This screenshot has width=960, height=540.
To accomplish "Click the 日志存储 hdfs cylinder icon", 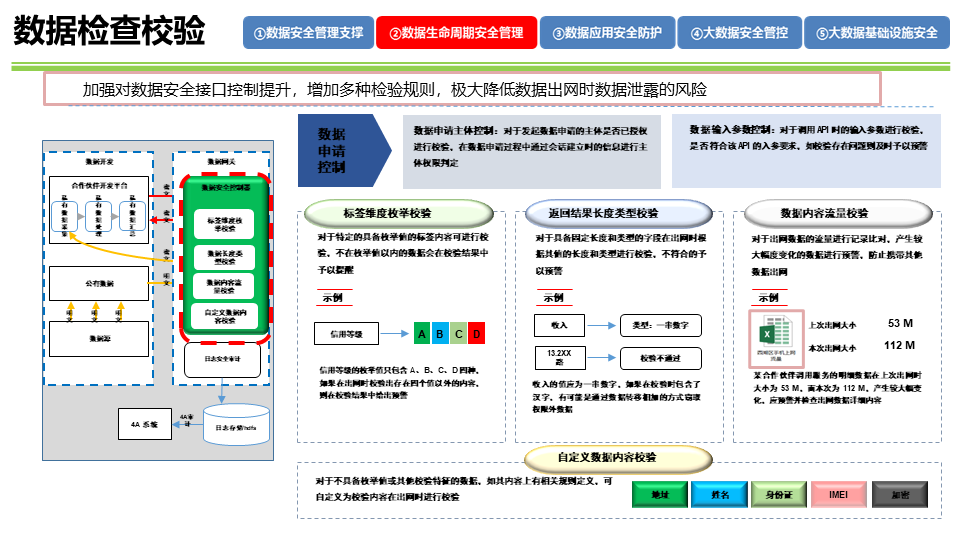I will pyautogui.click(x=236, y=424).
